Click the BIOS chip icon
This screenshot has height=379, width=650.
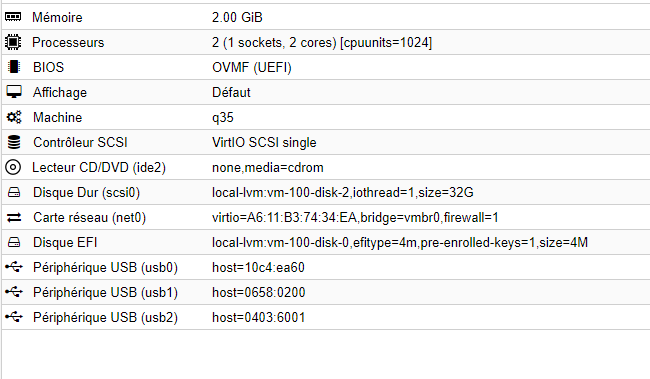[x=14, y=67]
